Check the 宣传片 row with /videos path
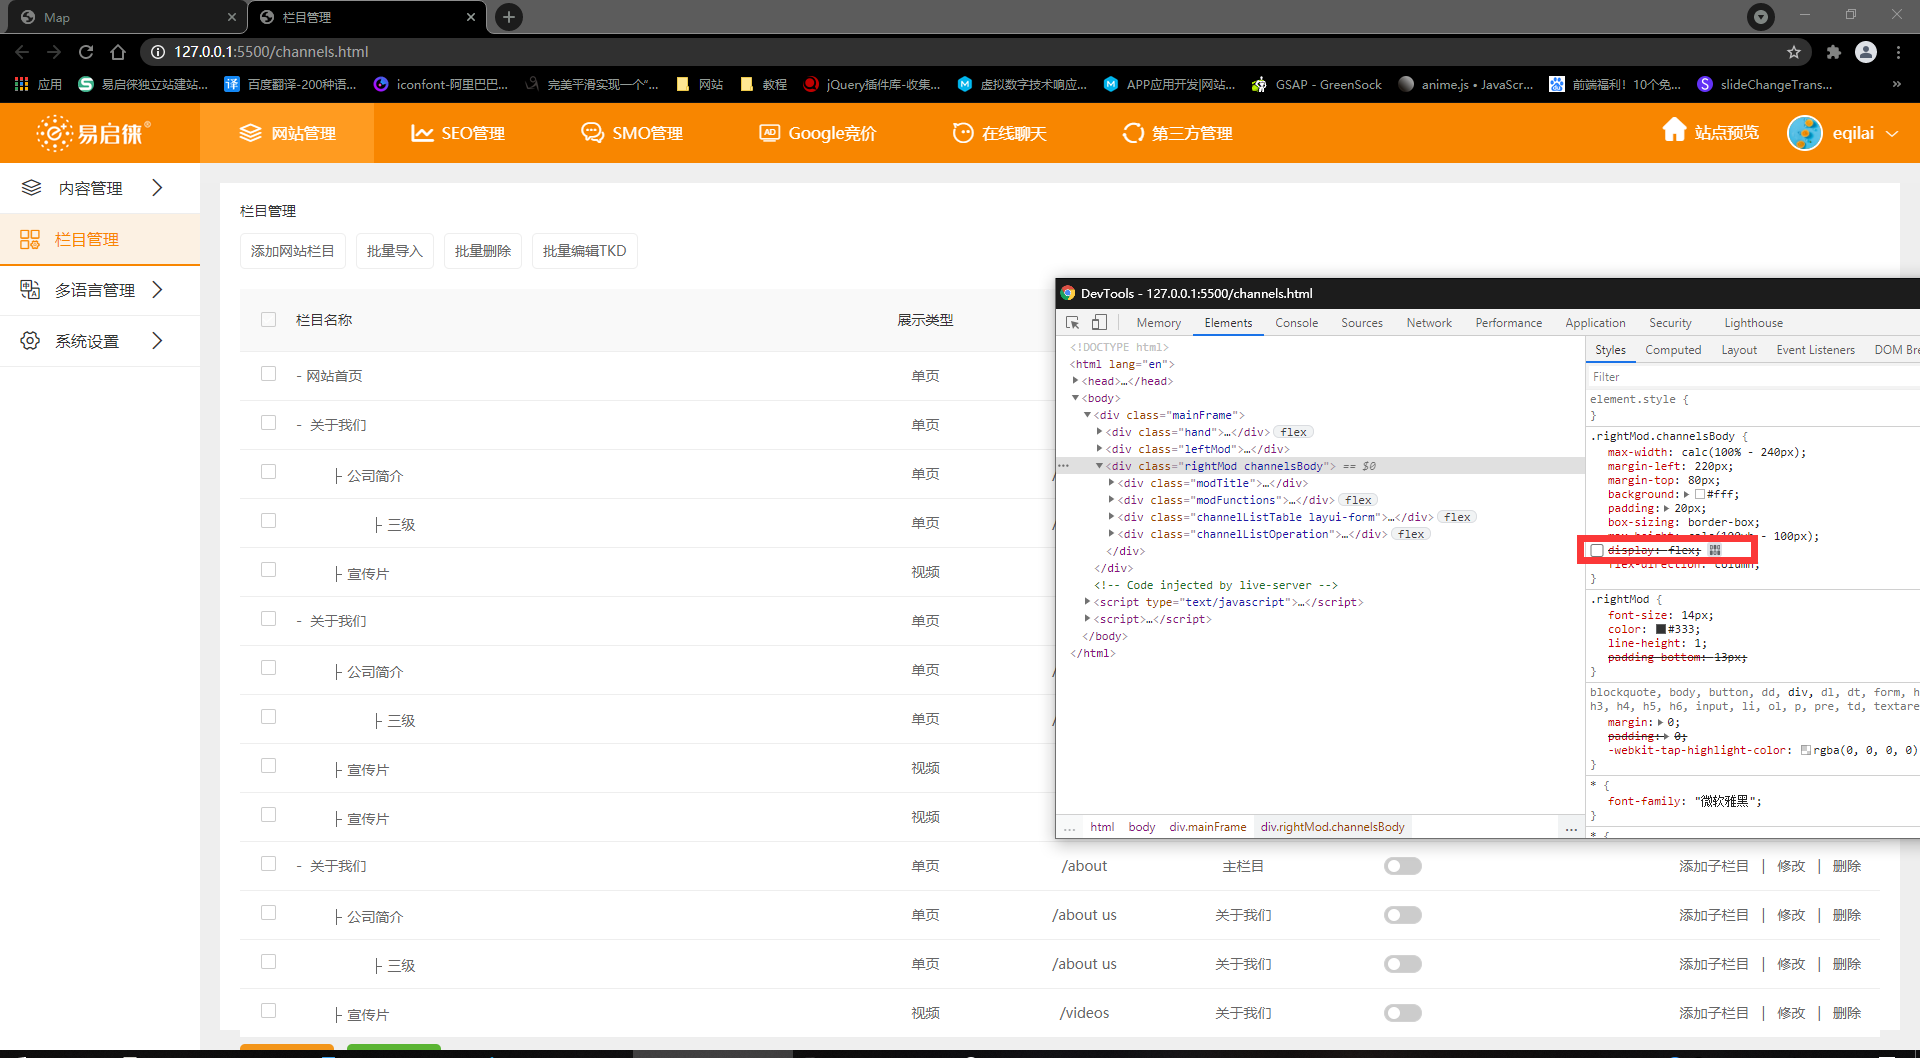The width and height of the screenshot is (1920, 1058). coord(268,1011)
